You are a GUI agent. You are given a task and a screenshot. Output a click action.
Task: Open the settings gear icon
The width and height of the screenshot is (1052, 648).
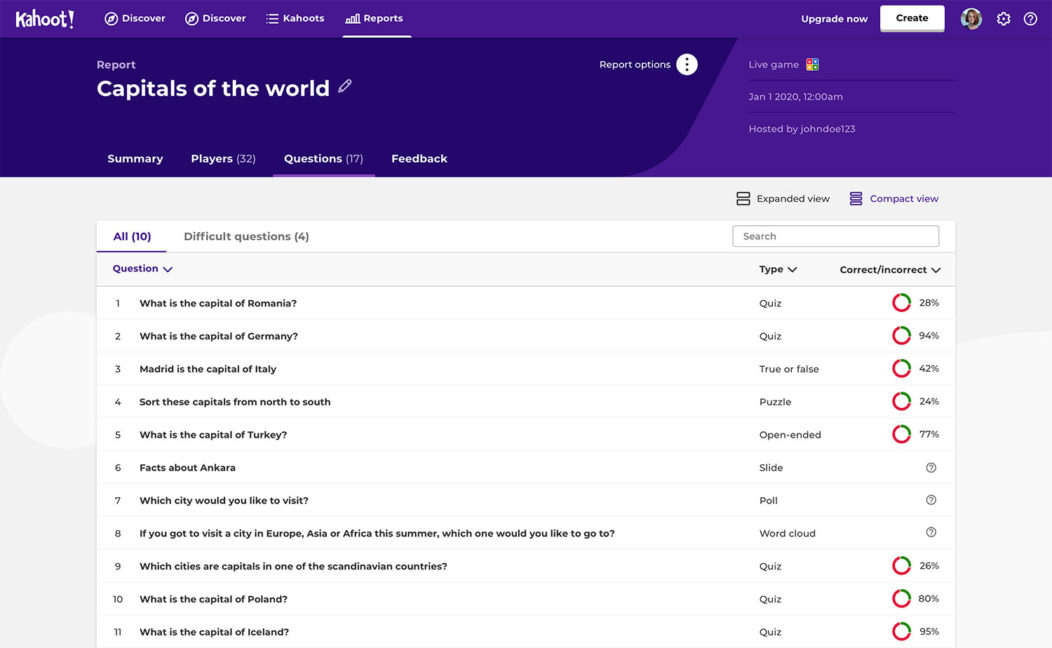point(1004,18)
